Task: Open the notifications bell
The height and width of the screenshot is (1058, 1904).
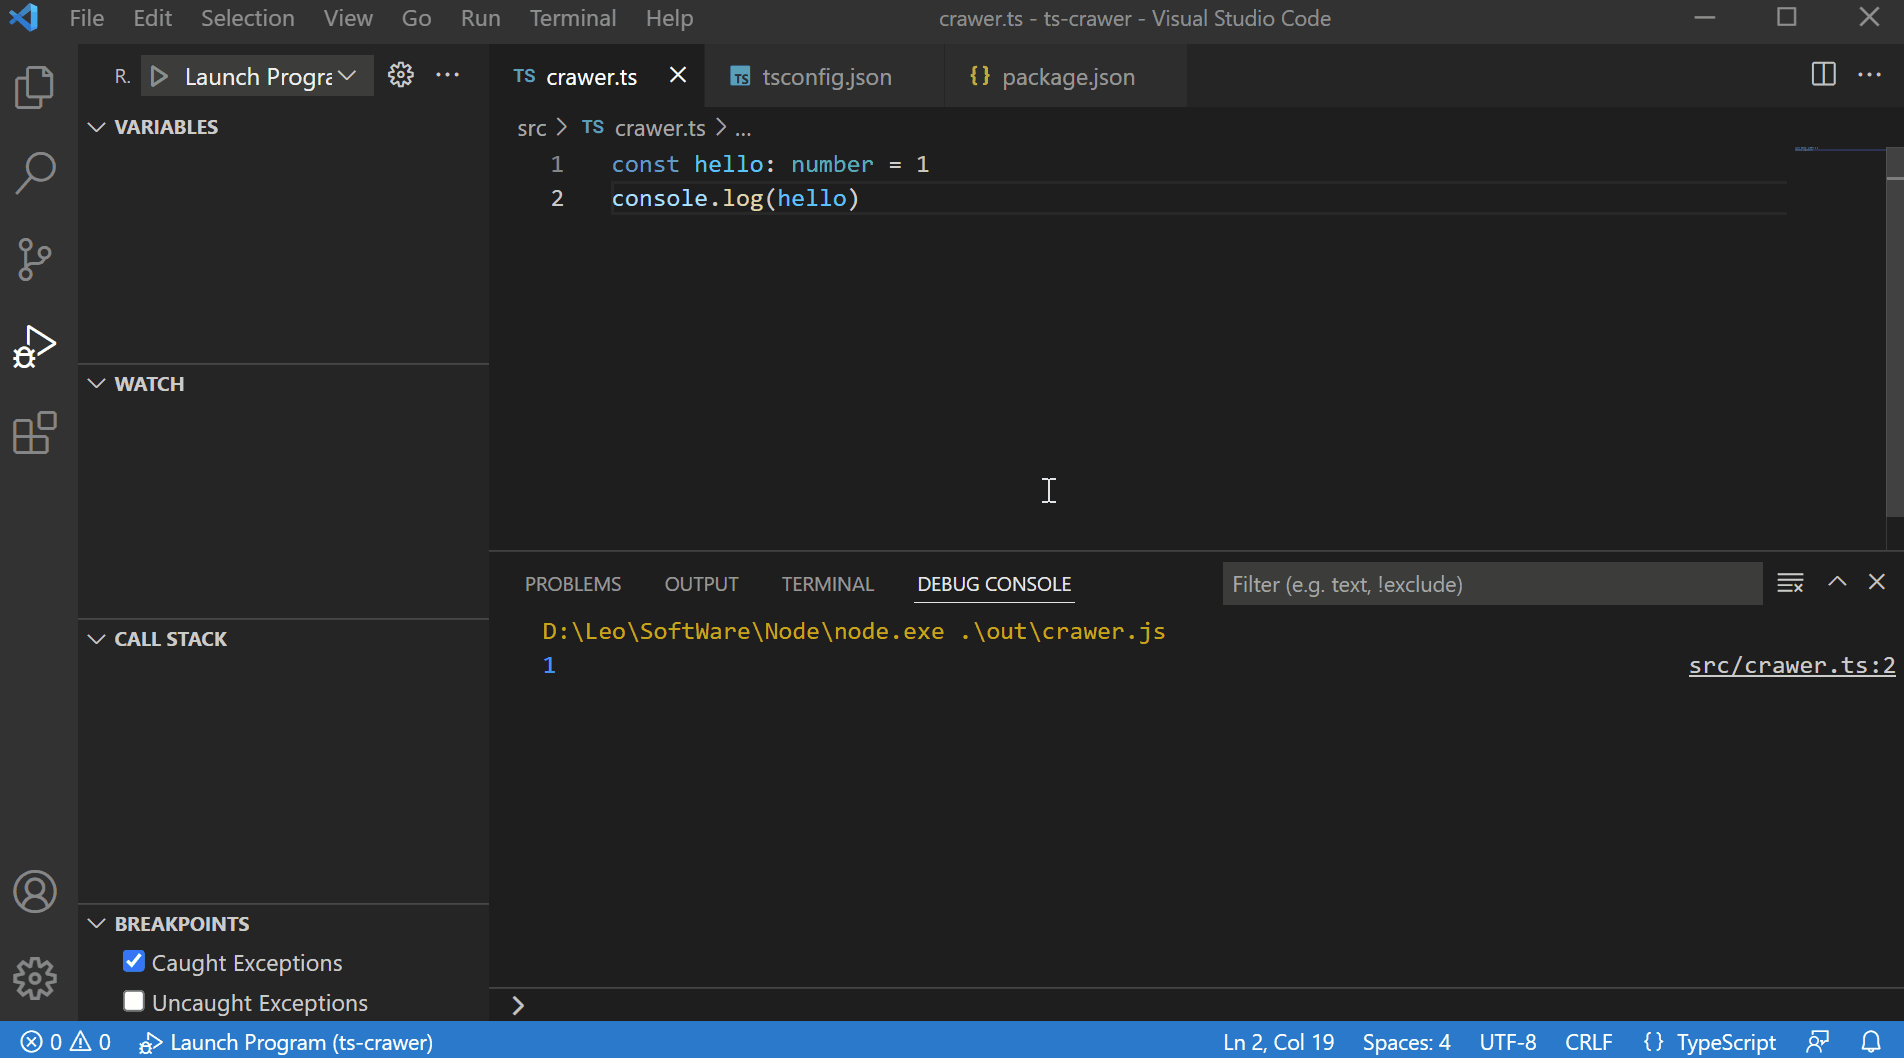Action: pos(1870,1042)
